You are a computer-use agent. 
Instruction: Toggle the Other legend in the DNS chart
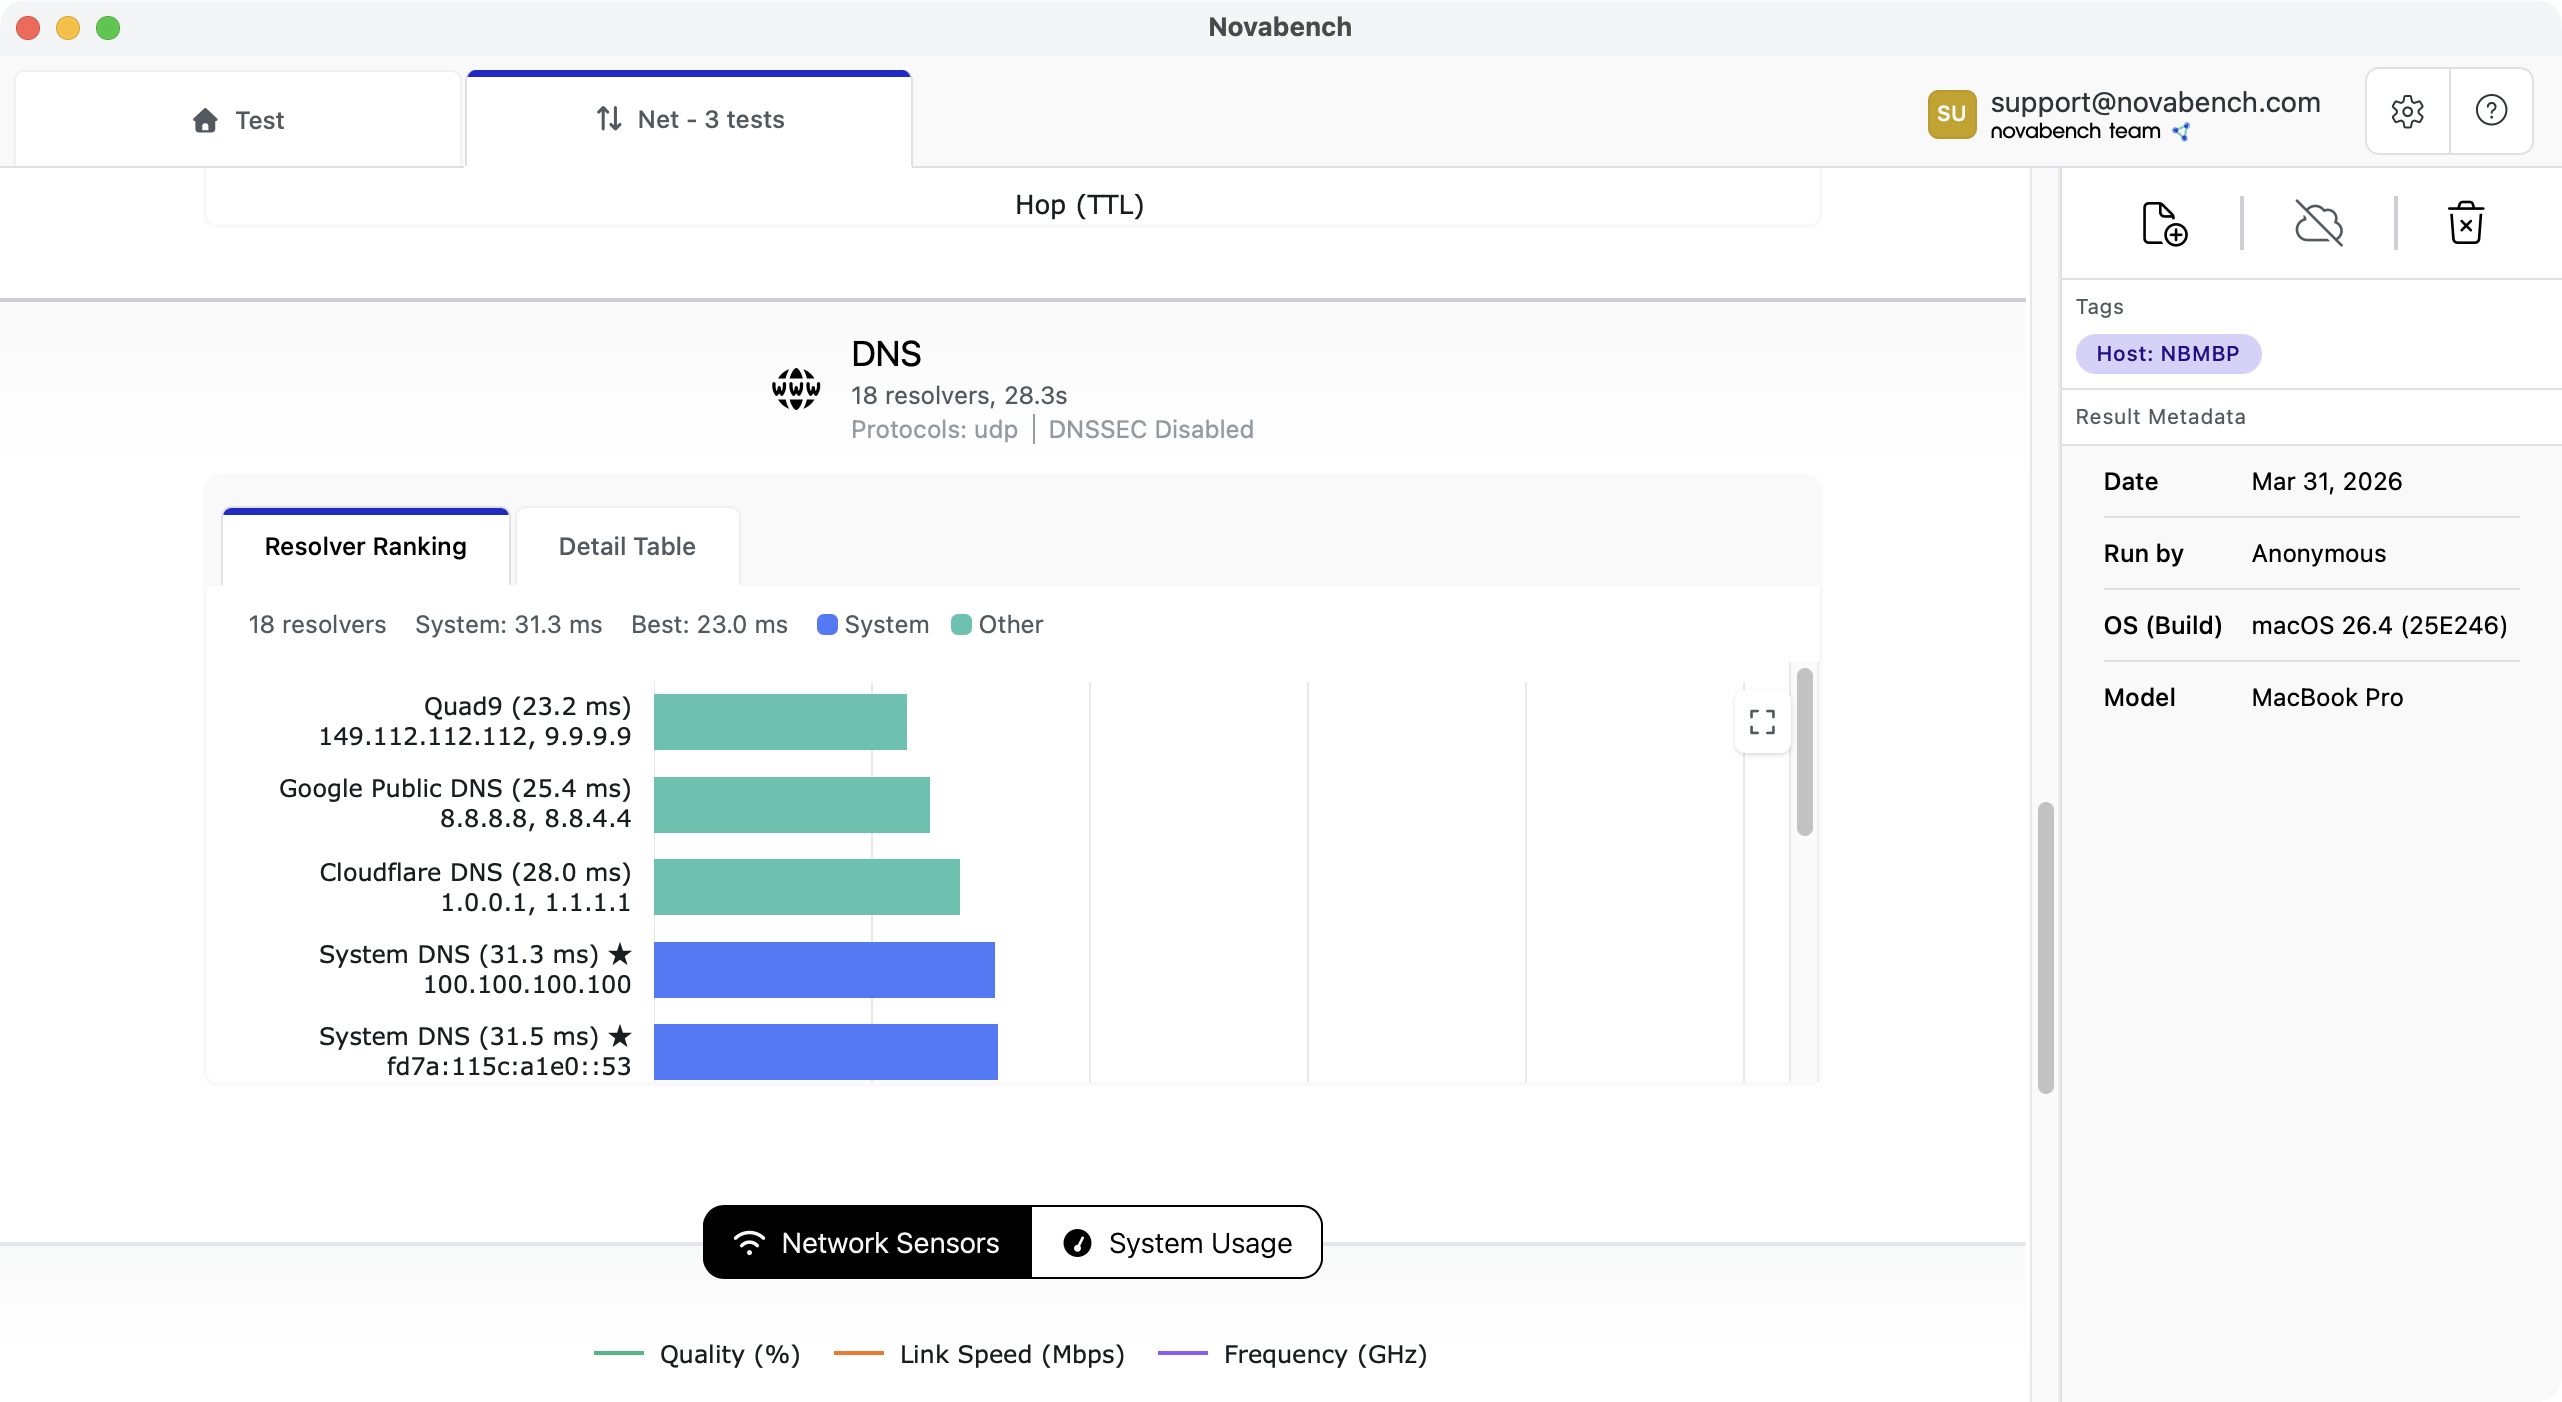click(996, 624)
